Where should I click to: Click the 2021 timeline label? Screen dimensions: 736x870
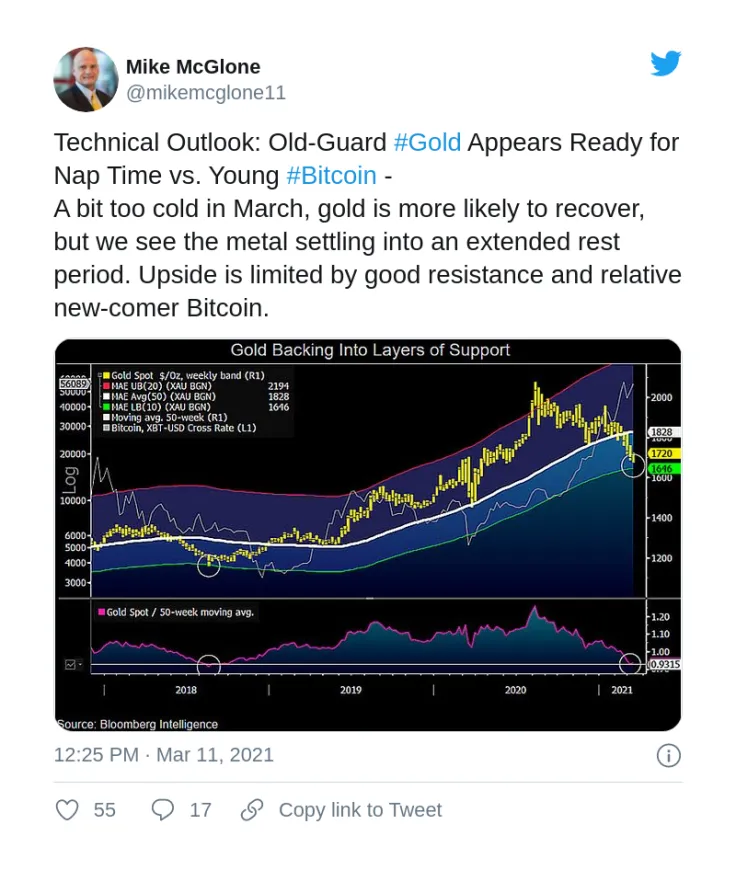[622, 690]
